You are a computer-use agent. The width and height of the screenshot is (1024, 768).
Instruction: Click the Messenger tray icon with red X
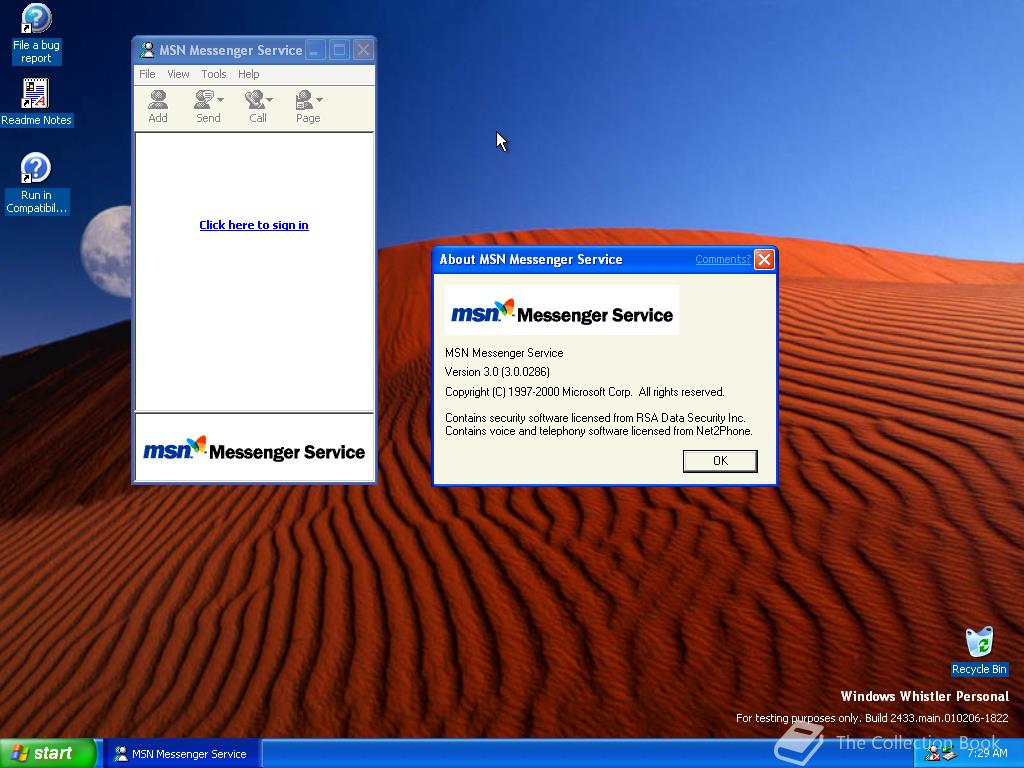(933, 754)
